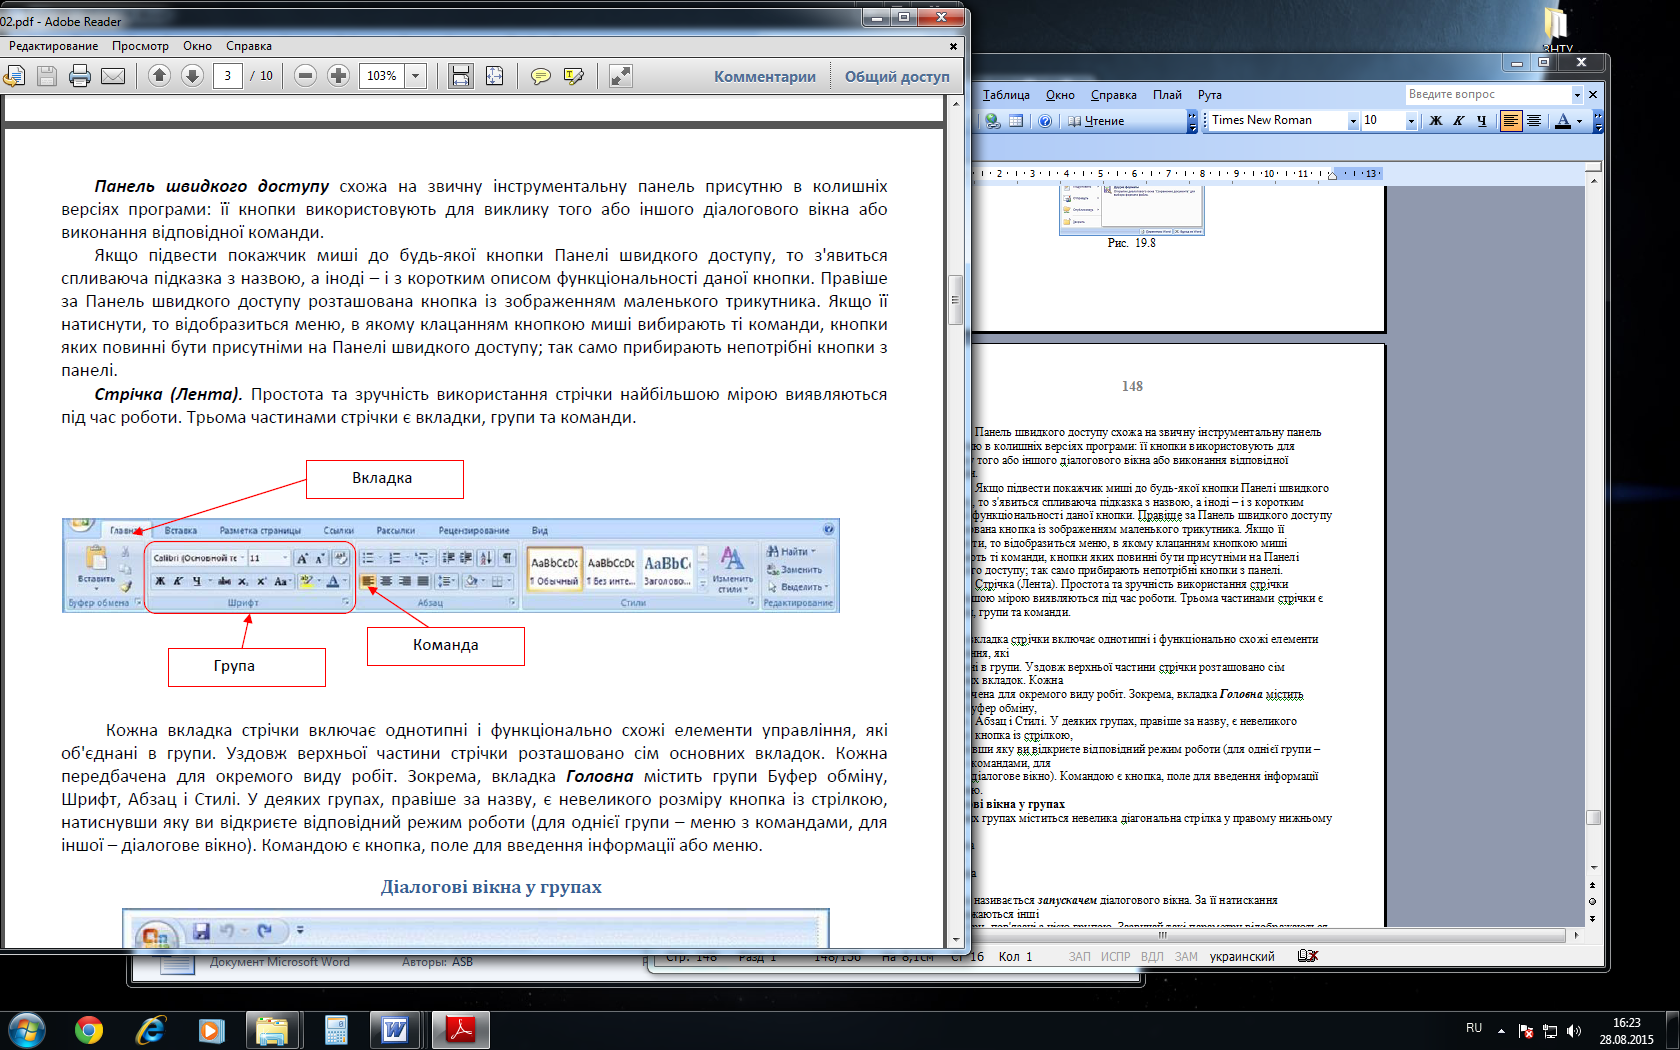Expand the standard toolbar options arrow in Word
Screen dimensions: 1680x1050
(x=1192, y=121)
